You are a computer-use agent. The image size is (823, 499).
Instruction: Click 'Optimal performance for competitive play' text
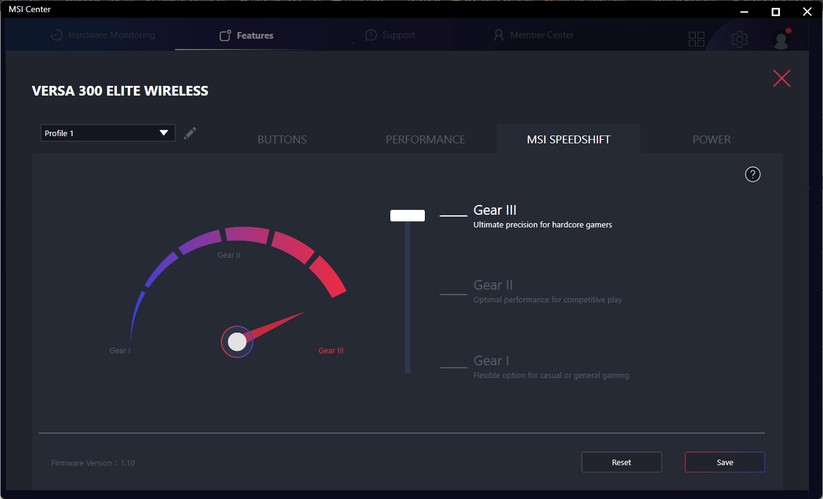point(547,300)
